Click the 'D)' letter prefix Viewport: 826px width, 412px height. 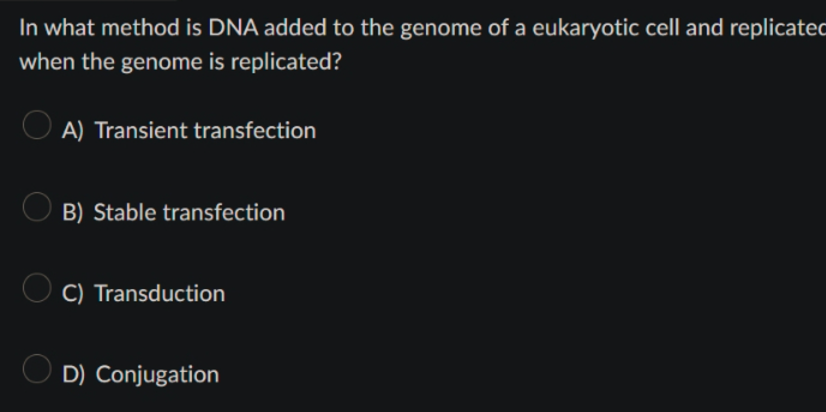73,375
